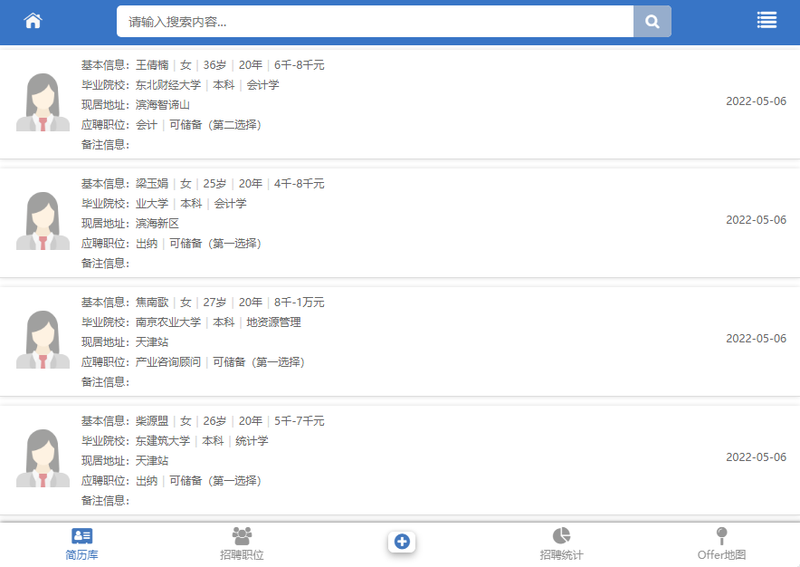The width and height of the screenshot is (800, 567).
Task: Click salary text 4千-8千元
Action: (299, 184)
